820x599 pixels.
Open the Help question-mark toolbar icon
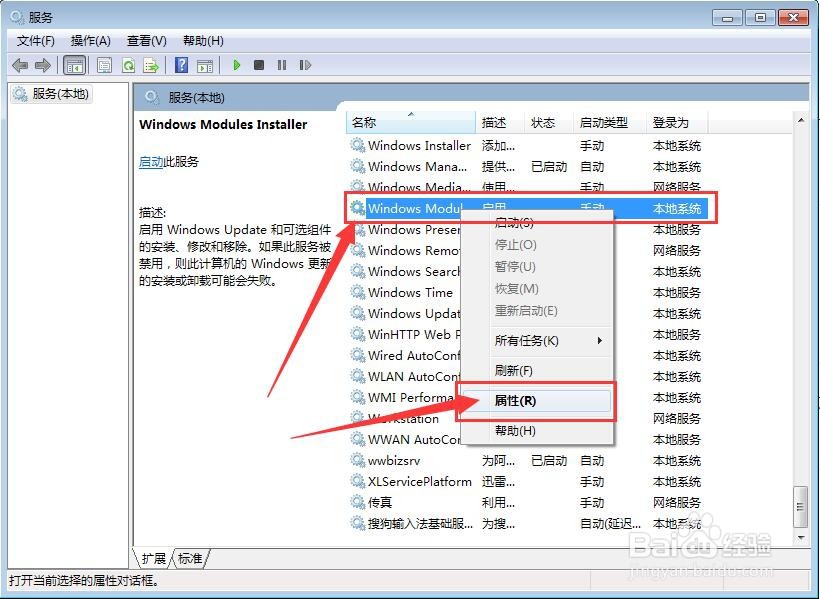pyautogui.click(x=181, y=65)
